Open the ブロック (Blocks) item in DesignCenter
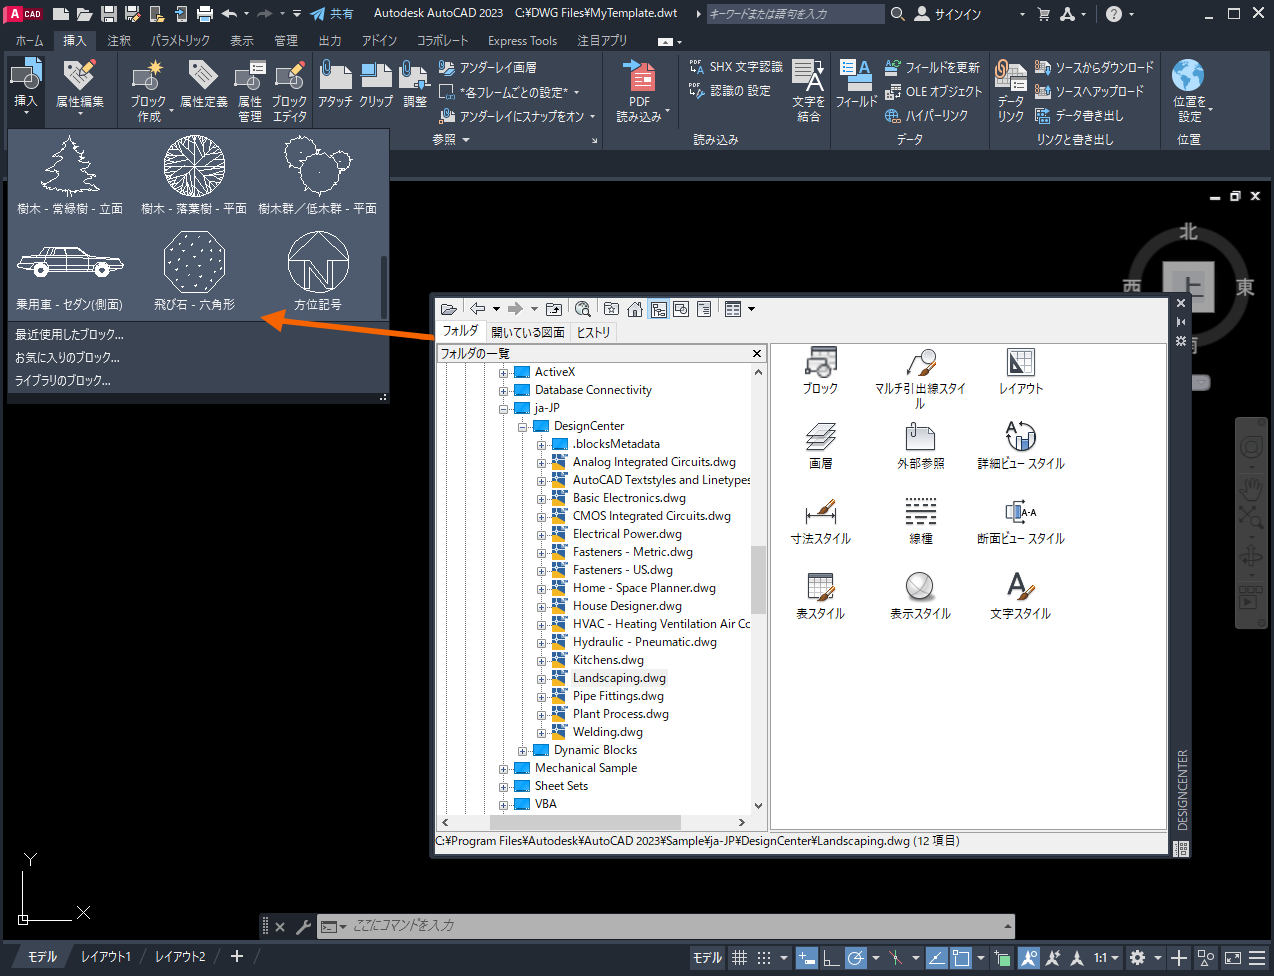Viewport: 1274px width, 976px height. coord(820,371)
